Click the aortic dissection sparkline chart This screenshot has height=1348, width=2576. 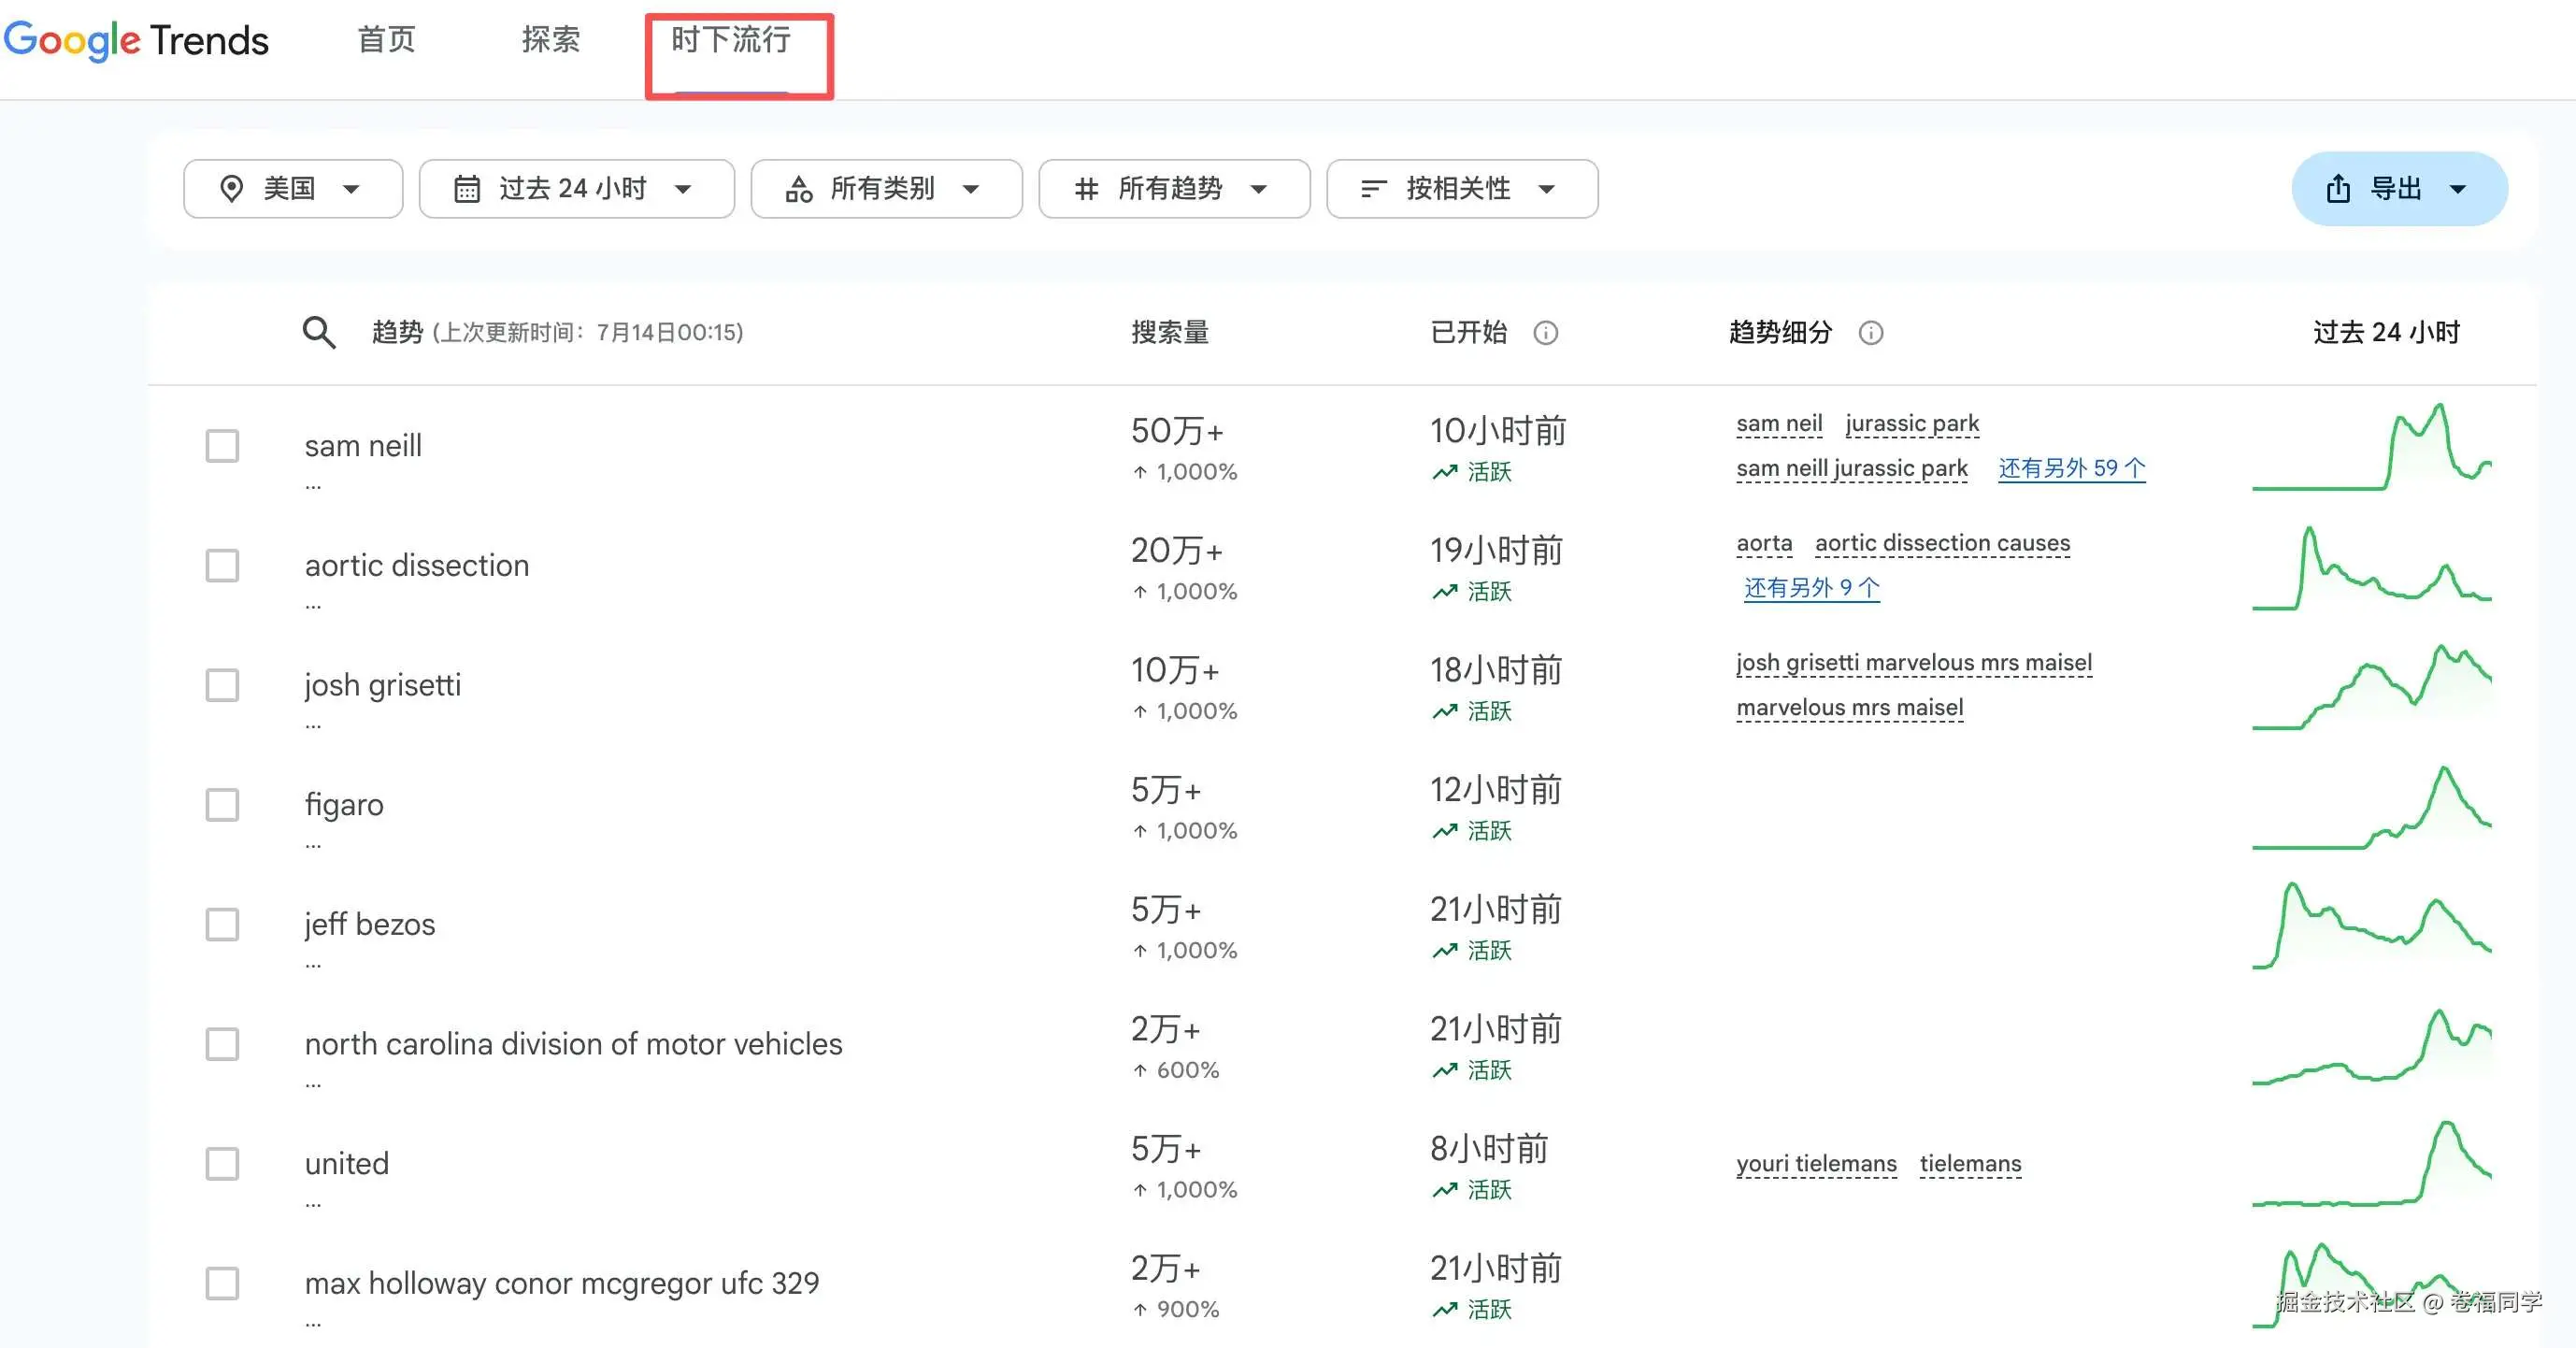tap(2372, 567)
